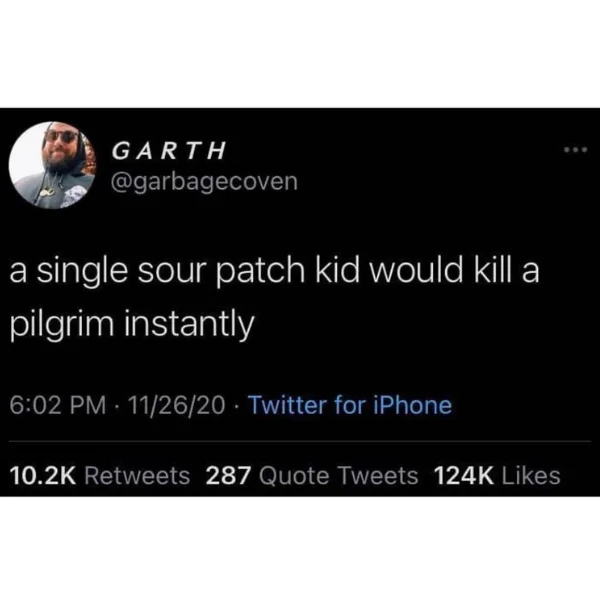The width and height of the screenshot is (600, 600).
Task: Click the 'Quote Tweets' label
Action: tap(339, 477)
